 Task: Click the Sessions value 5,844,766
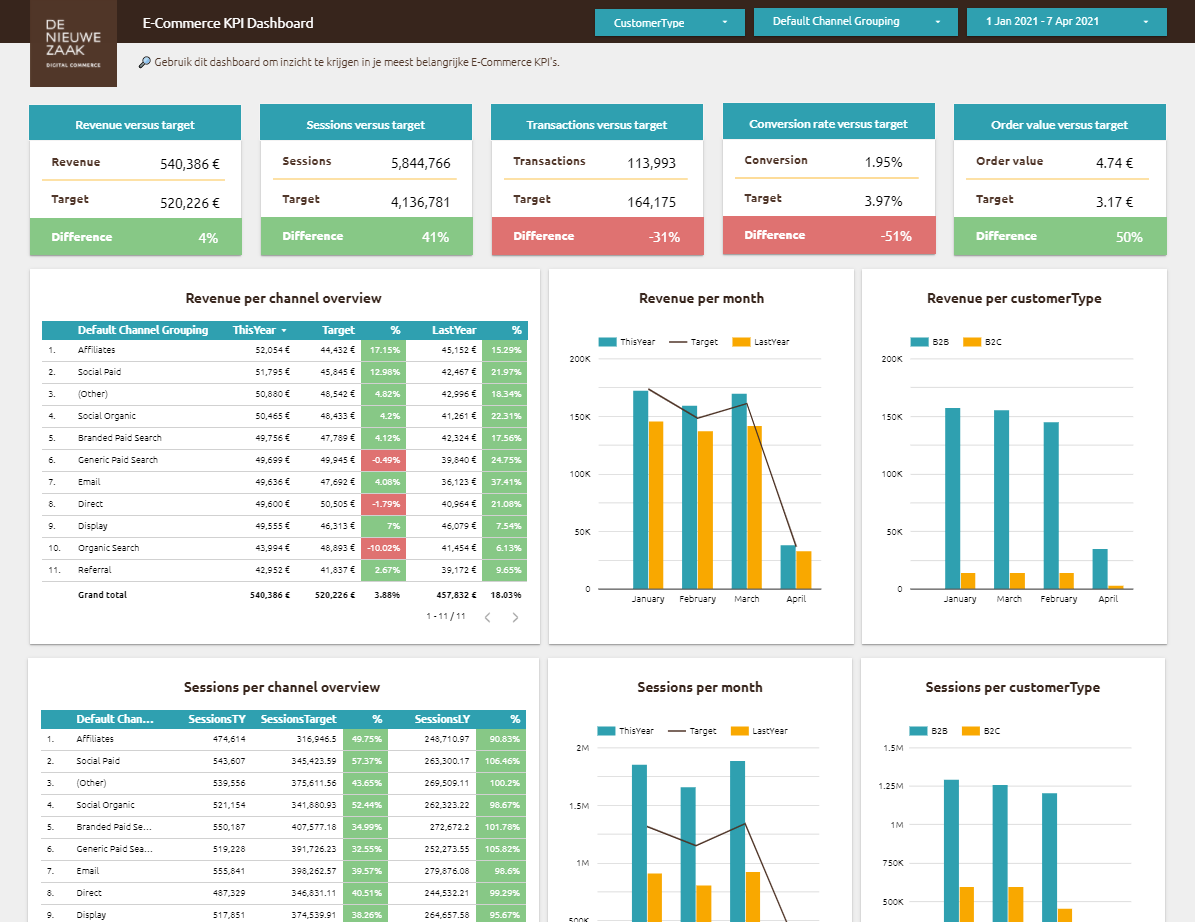421,163
